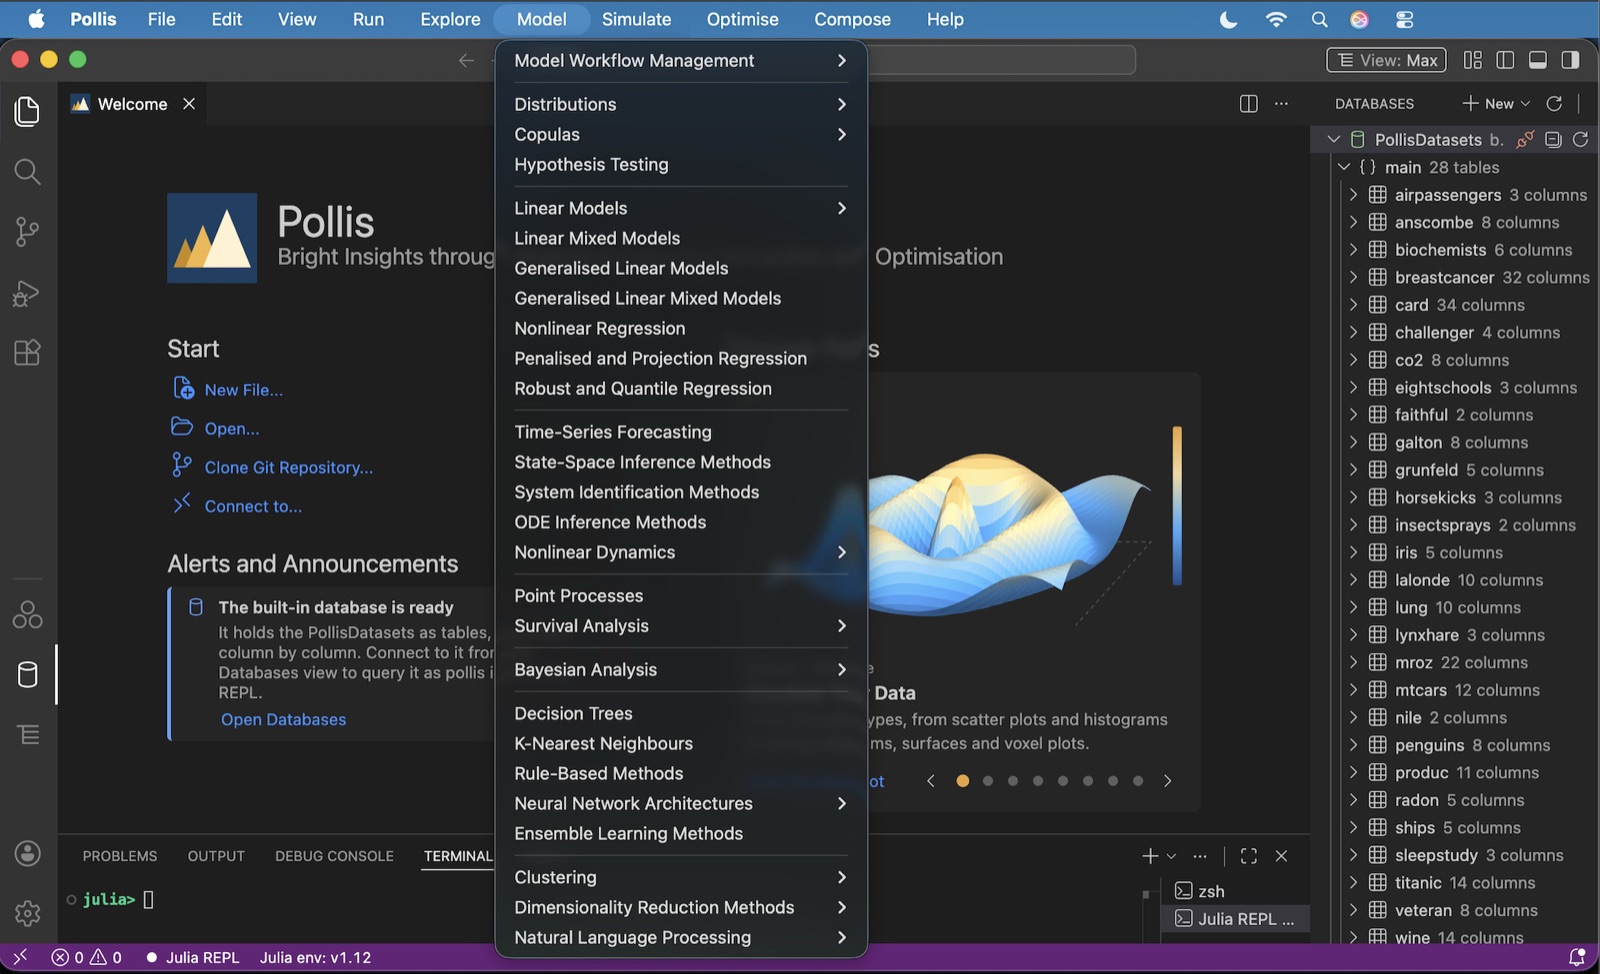Open the Outline list icon in activity bar

[27, 734]
